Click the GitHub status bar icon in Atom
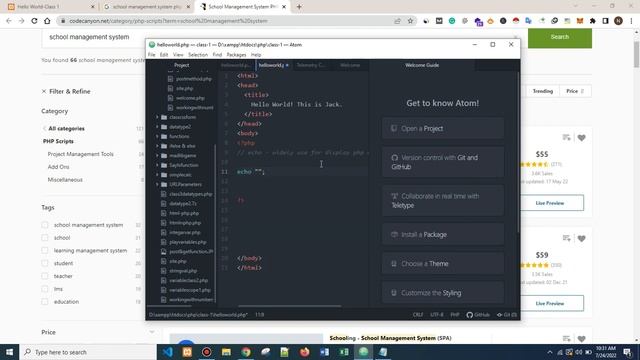Image resolution: width=640 pixels, height=360 pixels. coord(478,315)
